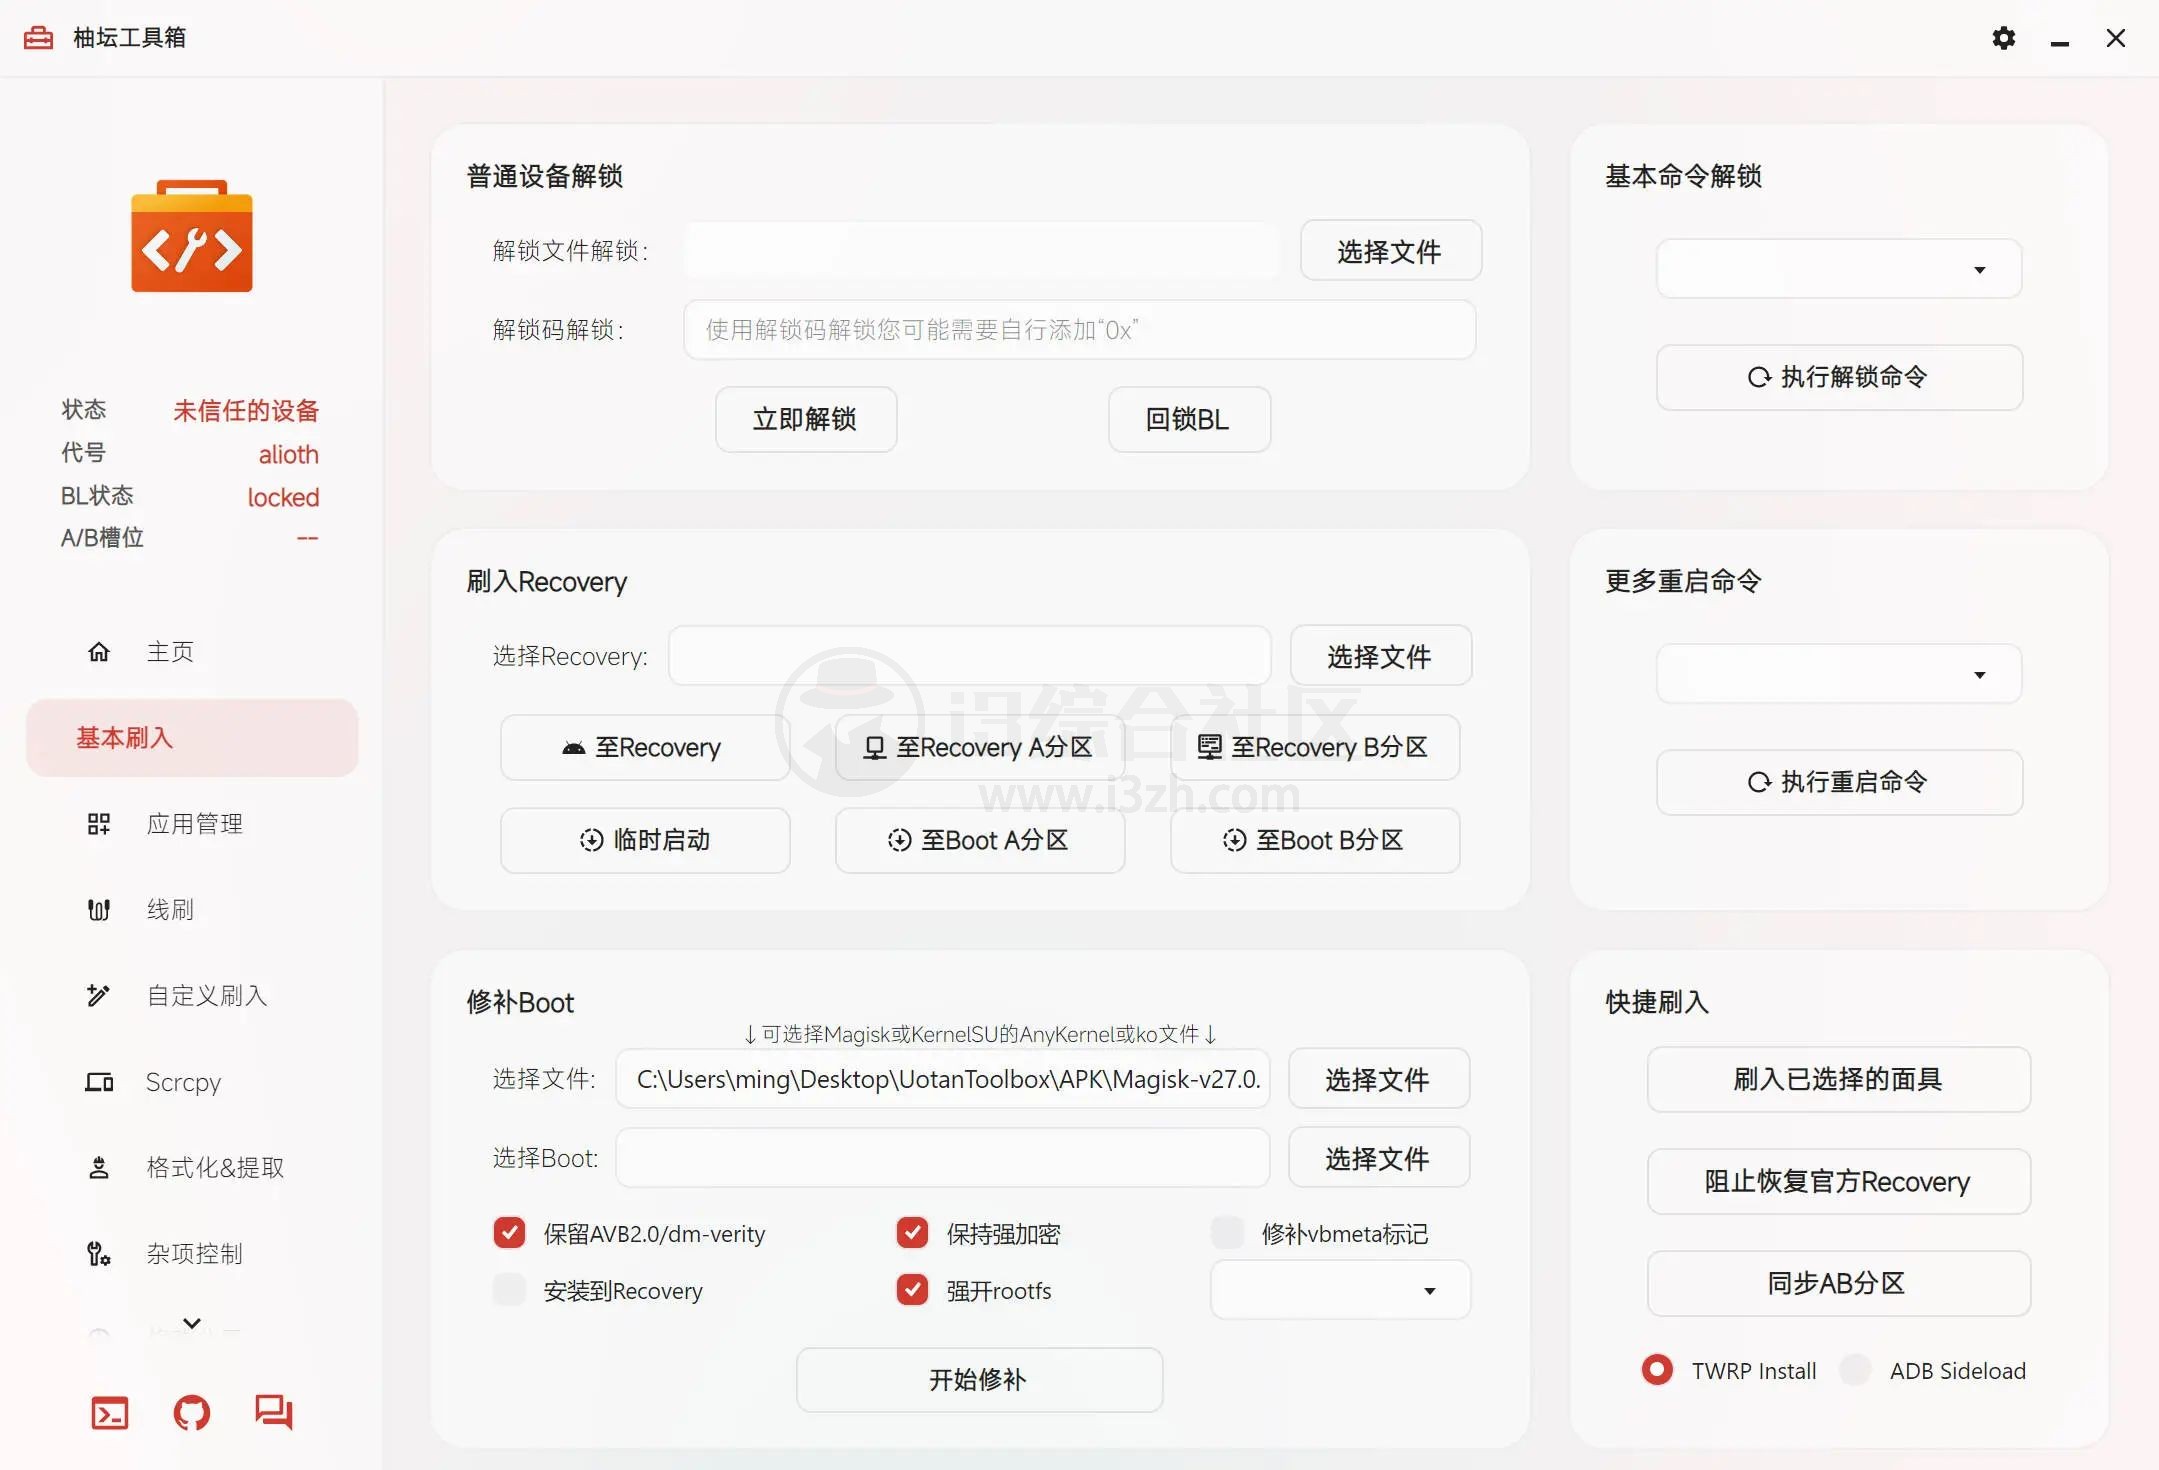The height and width of the screenshot is (1470, 2159).
Task: Click the home icon beside 主页
Action: [99, 652]
